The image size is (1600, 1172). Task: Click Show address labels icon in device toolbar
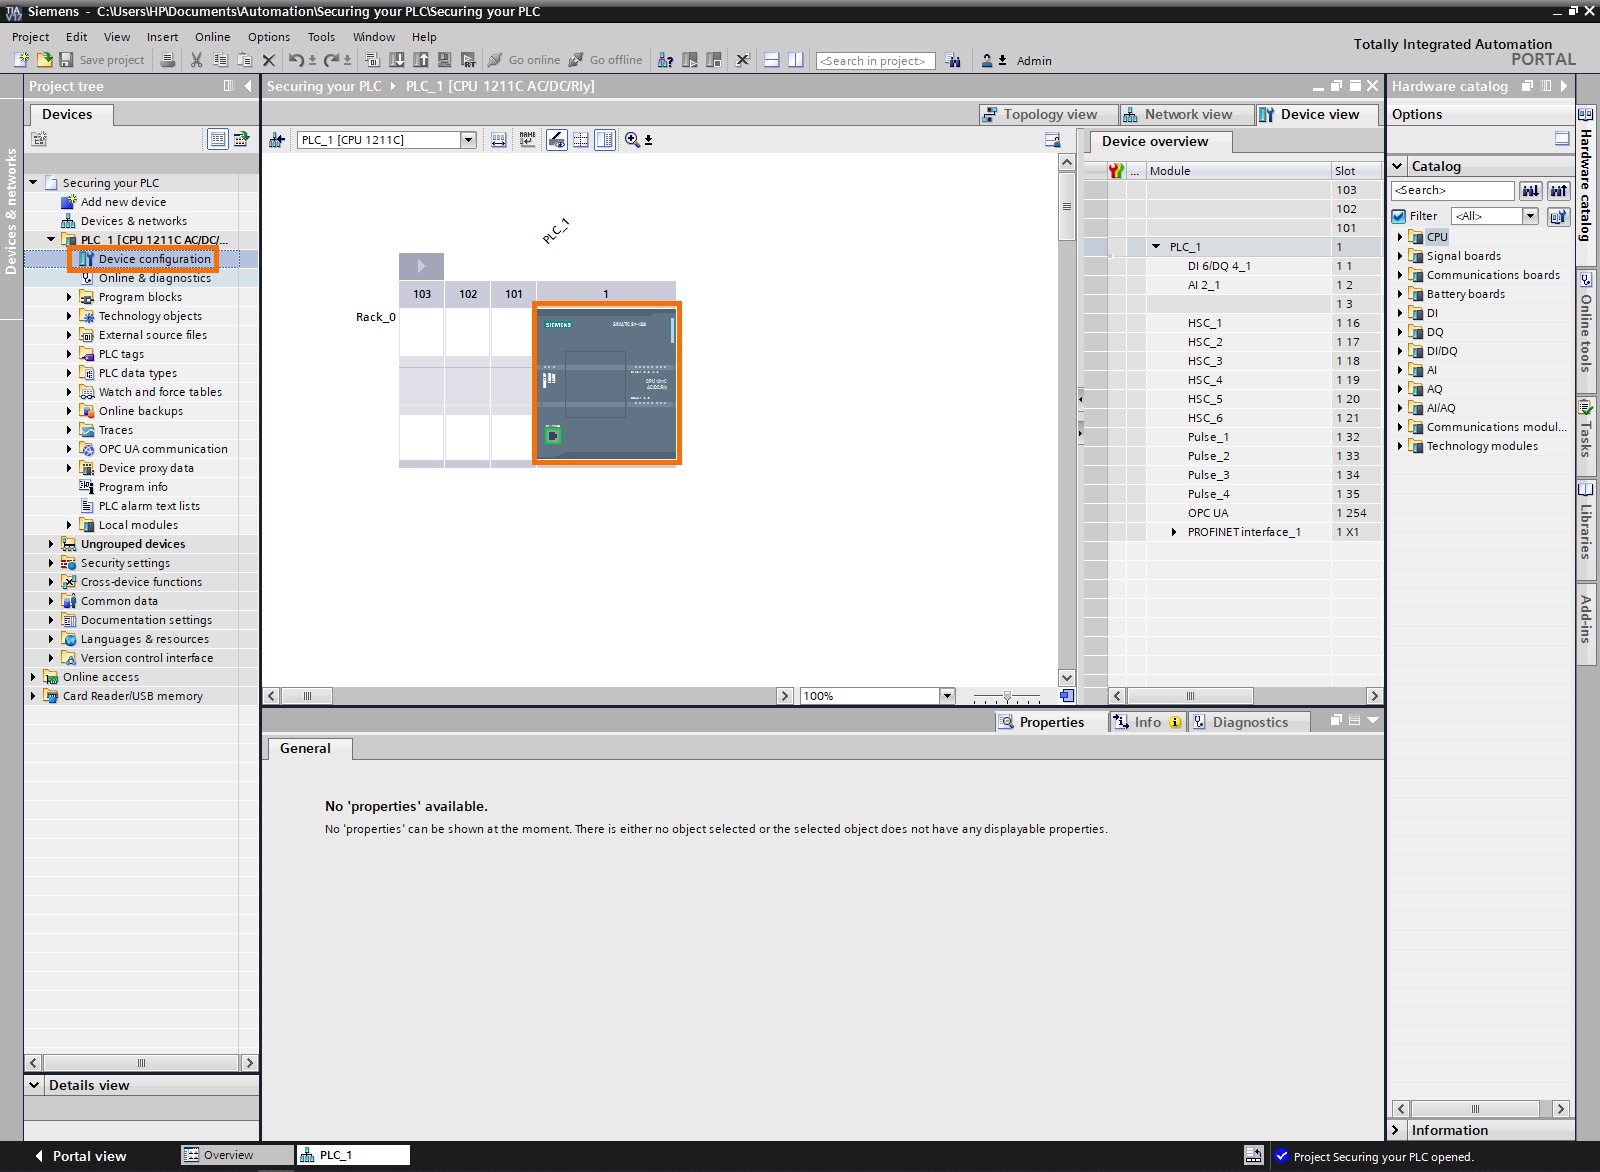[499, 140]
